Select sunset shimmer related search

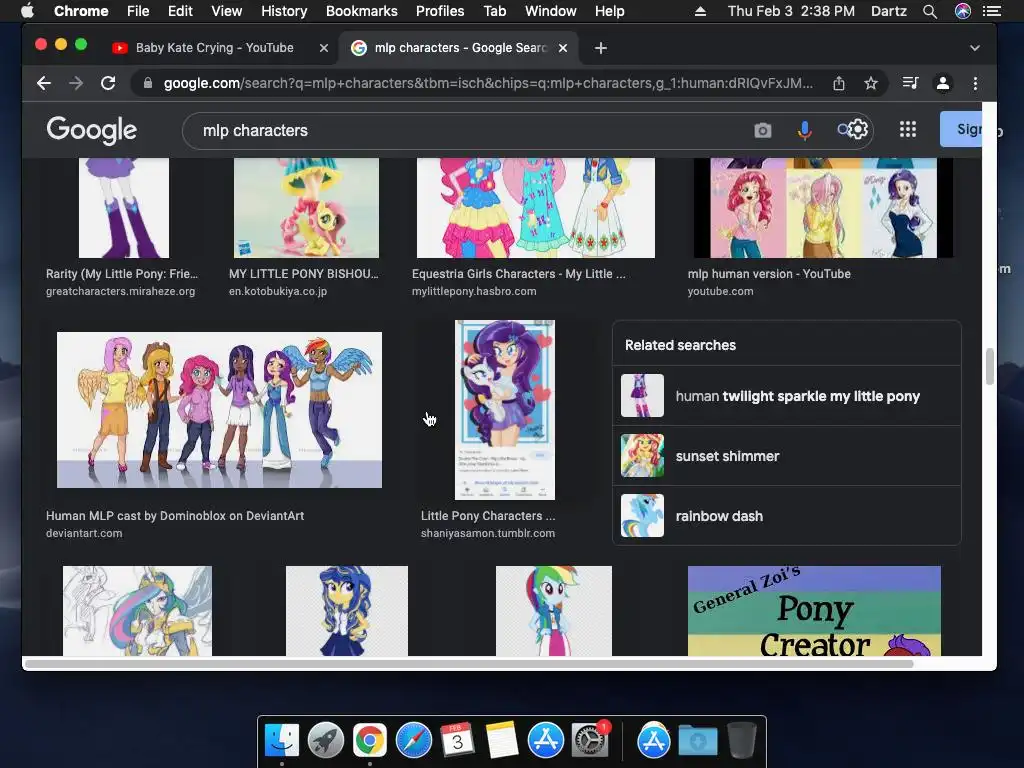786,456
